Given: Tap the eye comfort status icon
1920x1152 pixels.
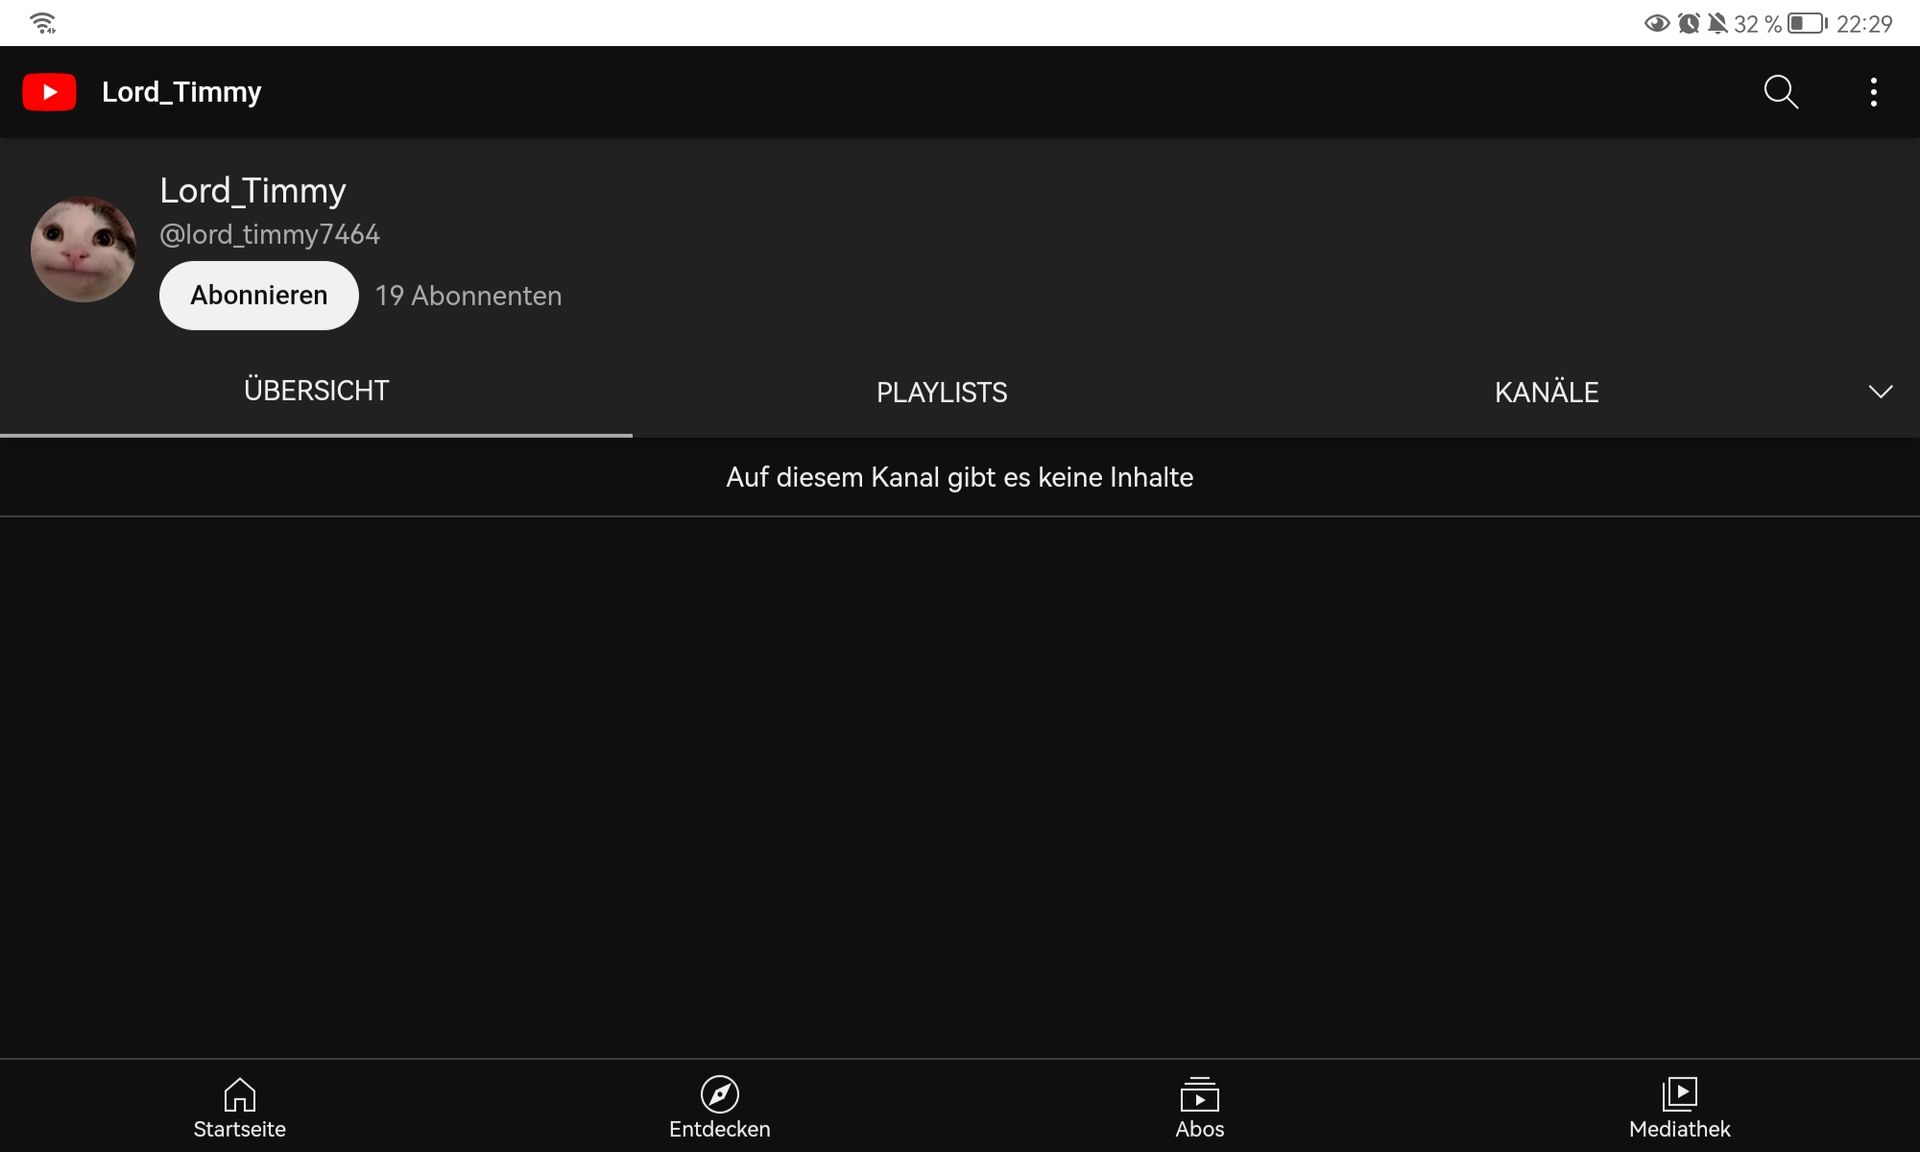Looking at the screenshot, I should [x=1656, y=23].
